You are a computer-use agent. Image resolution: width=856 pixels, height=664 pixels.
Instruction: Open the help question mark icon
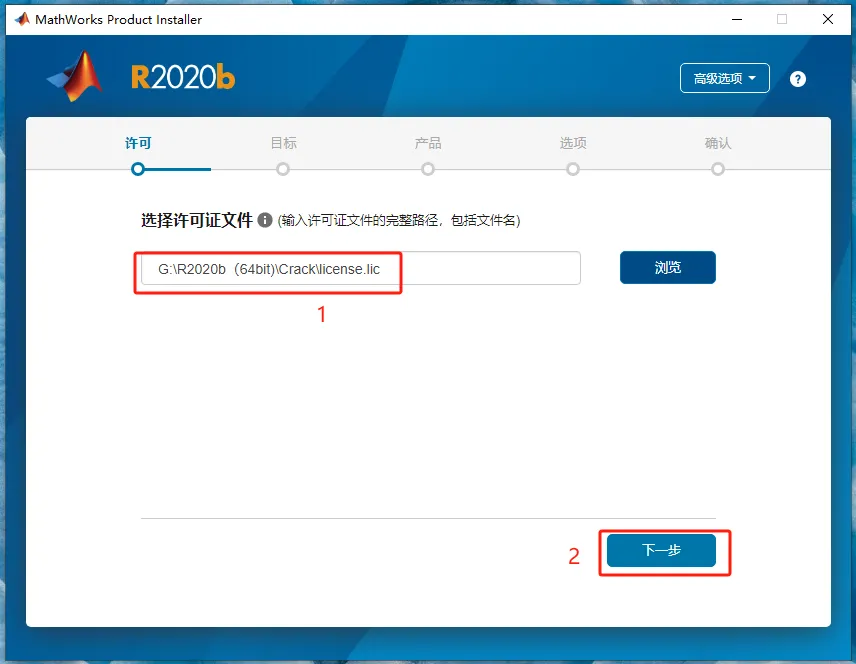click(x=798, y=79)
